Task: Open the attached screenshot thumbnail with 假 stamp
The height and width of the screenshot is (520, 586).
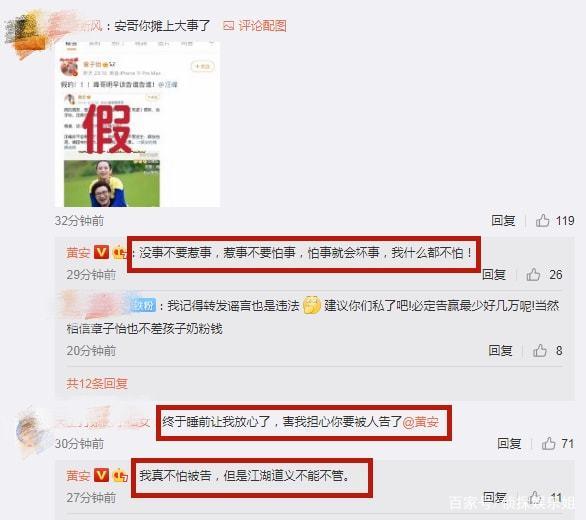Action: coord(137,124)
